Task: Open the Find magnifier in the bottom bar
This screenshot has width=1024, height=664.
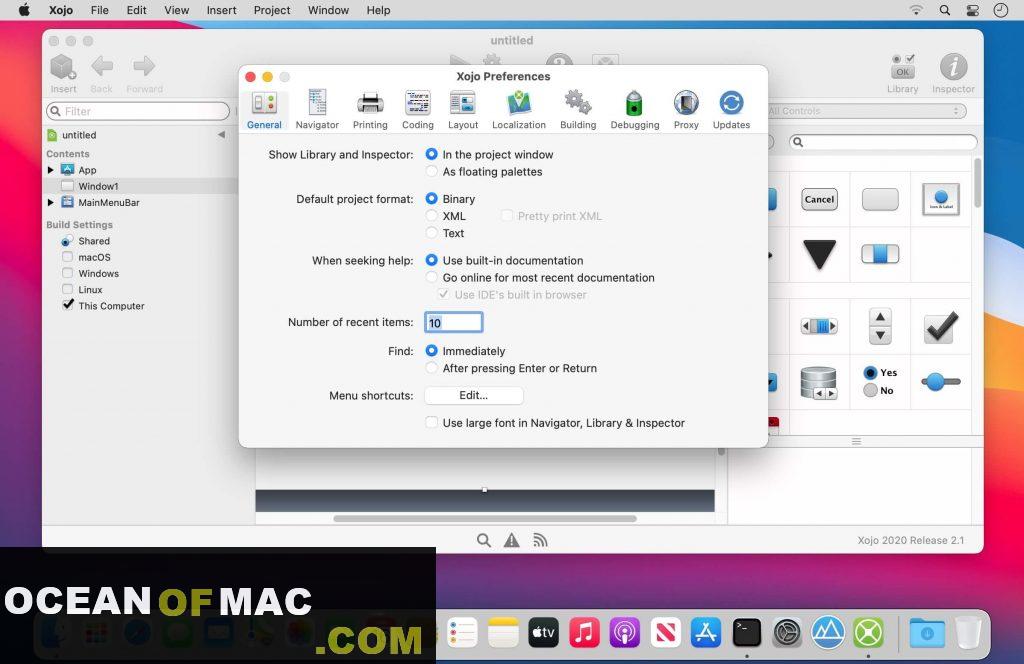Action: pos(484,540)
